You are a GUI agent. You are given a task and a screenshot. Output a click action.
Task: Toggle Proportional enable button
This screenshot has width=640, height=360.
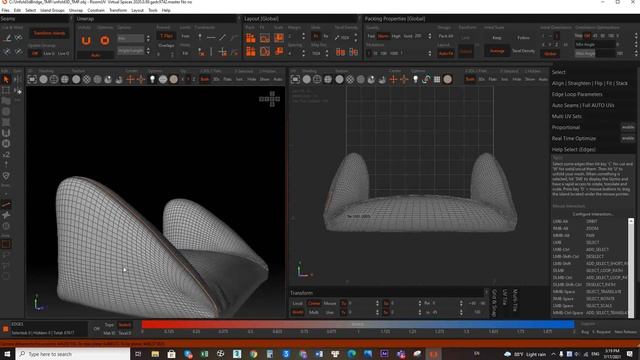pos(628,127)
